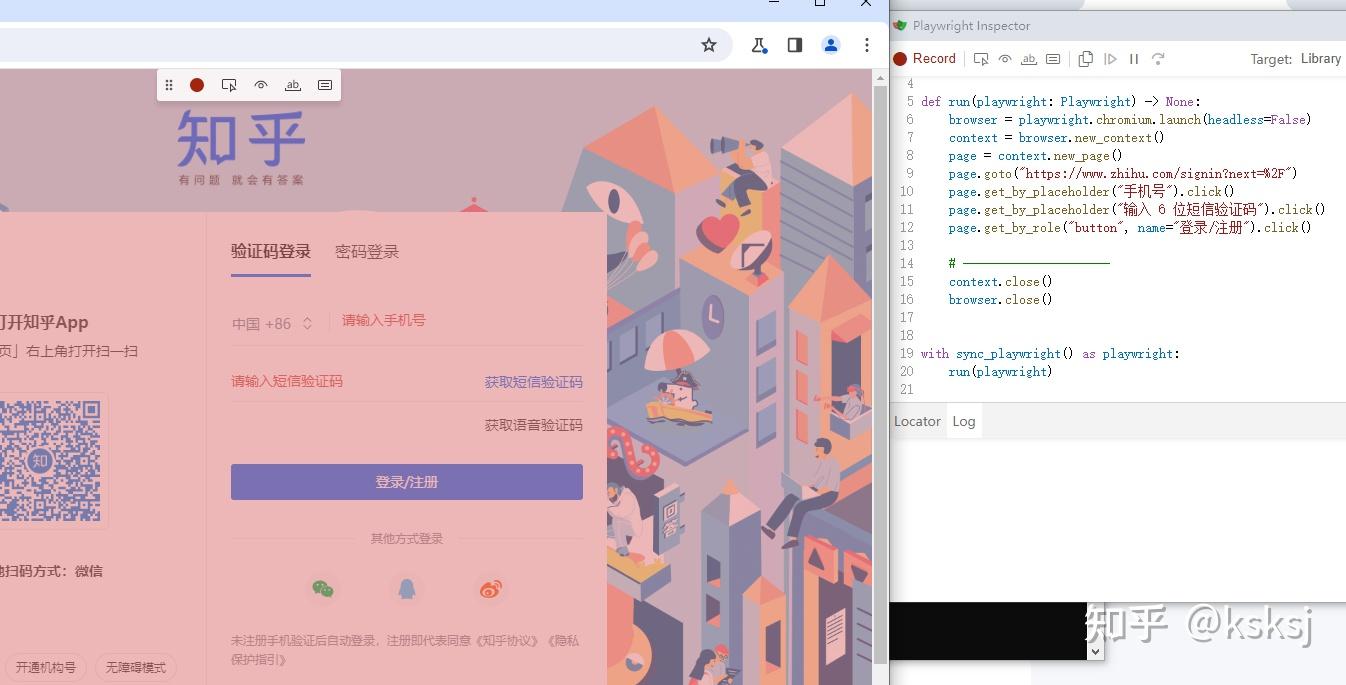The image size is (1346, 685).
Task: Open the Chrome side panel icon
Action: [x=795, y=45]
